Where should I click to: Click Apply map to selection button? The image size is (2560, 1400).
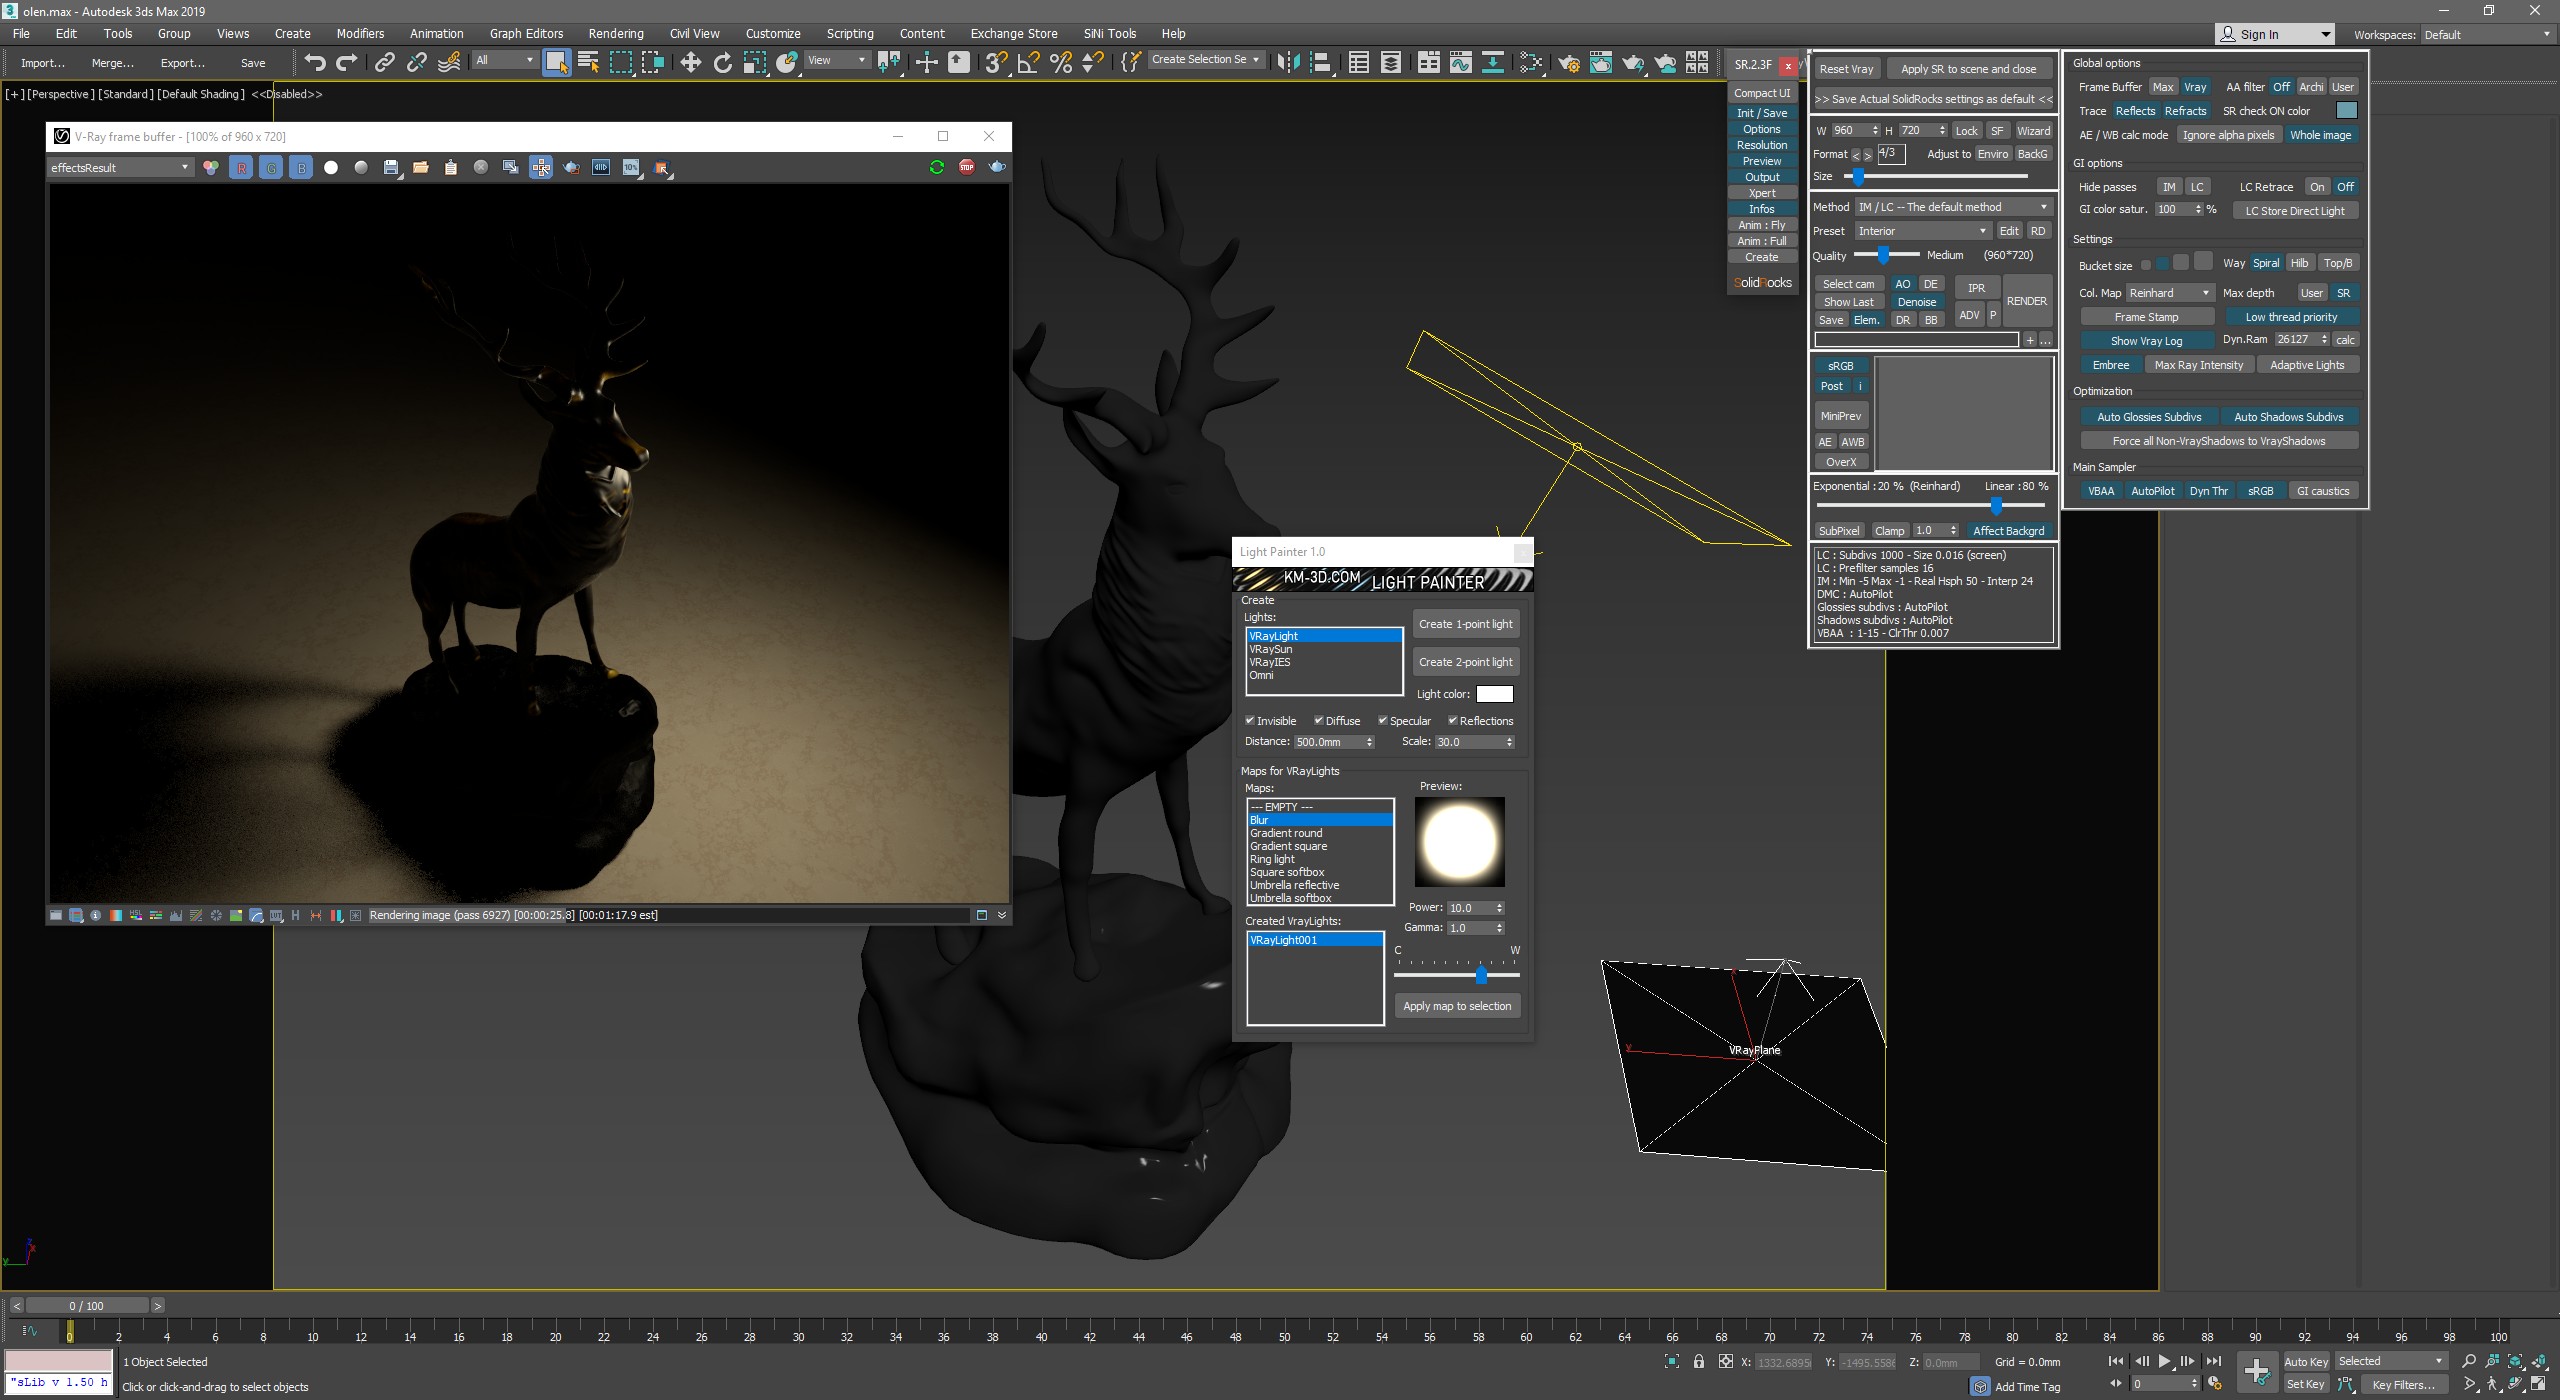pos(1455,1005)
